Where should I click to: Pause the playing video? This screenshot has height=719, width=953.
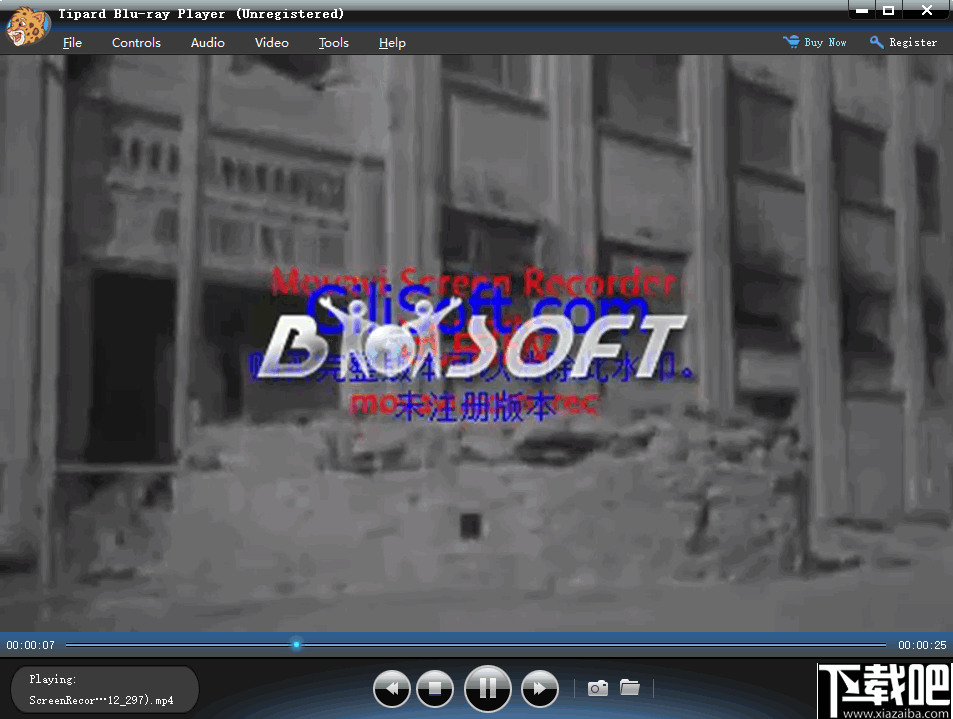(487, 688)
